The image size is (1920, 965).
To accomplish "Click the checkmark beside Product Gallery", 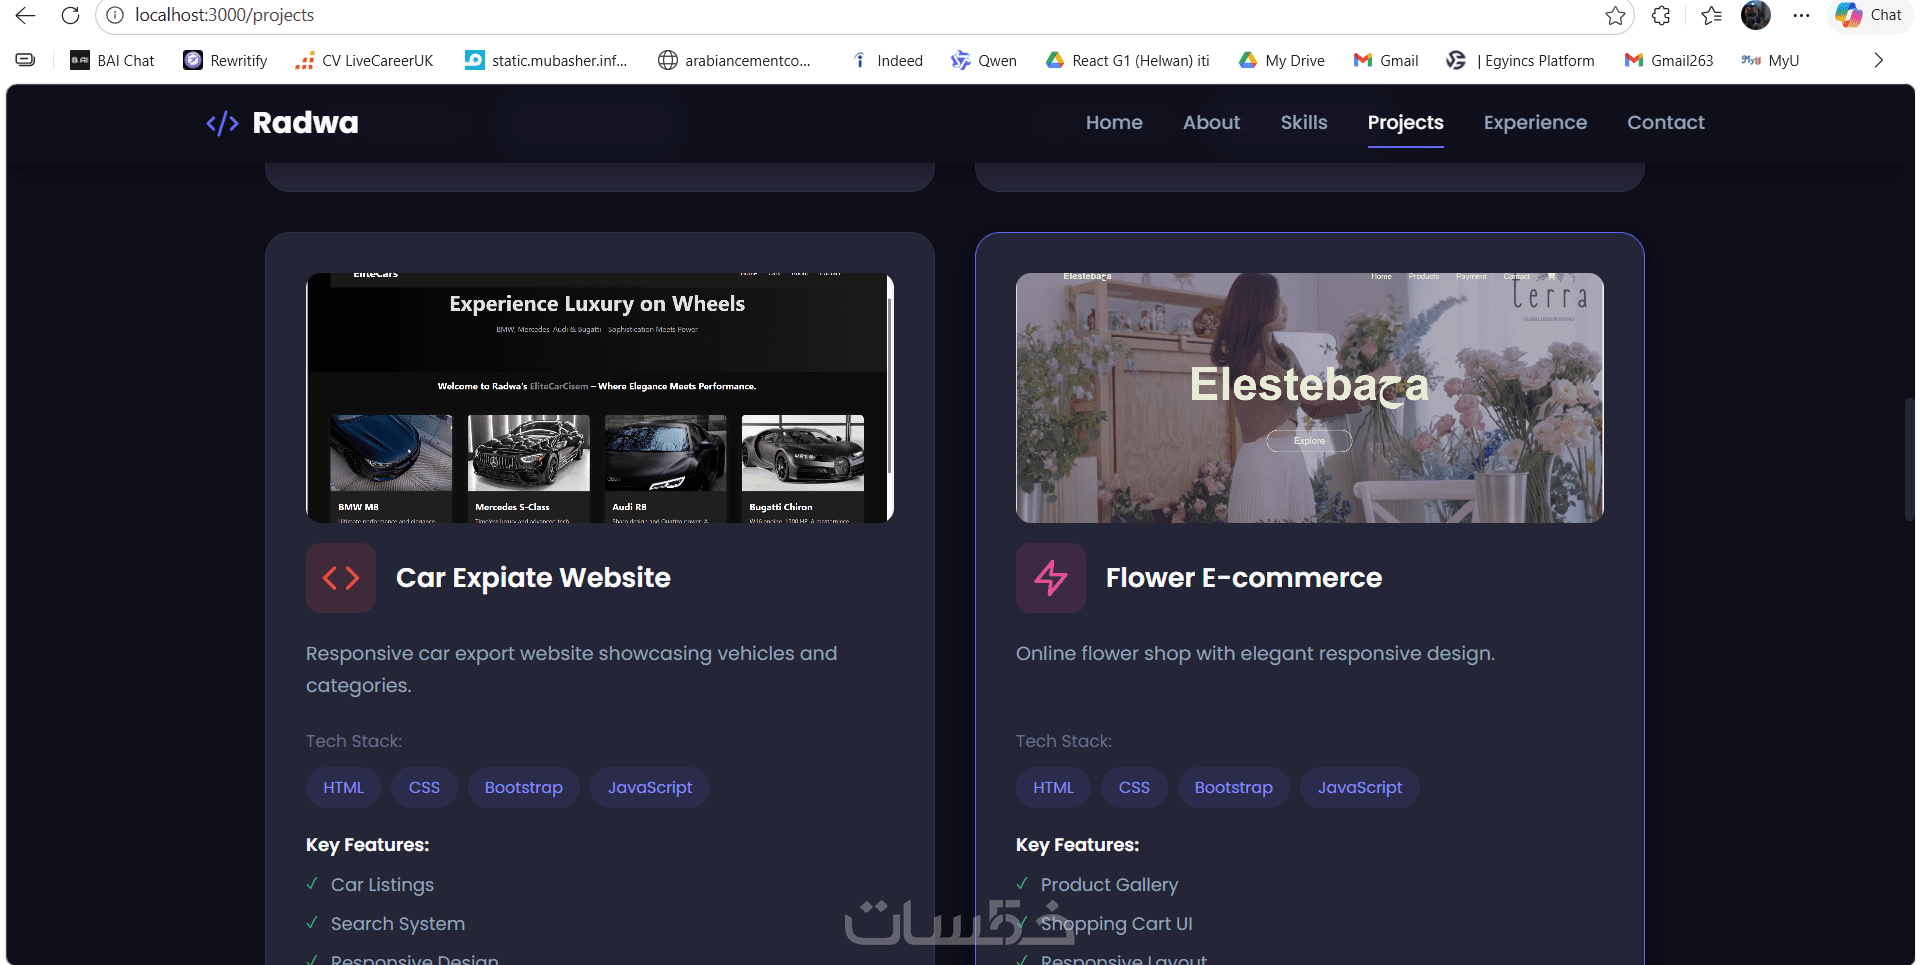I will tap(1022, 884).
